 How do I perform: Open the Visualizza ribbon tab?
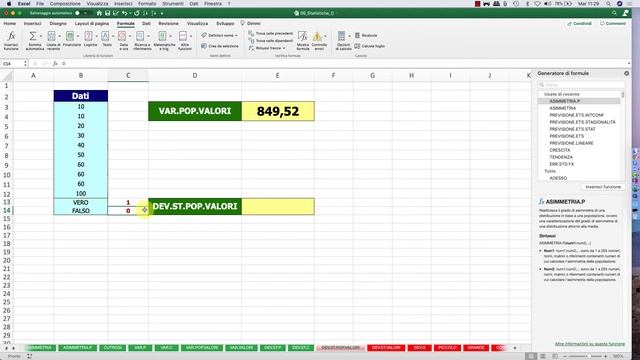coord(197,24)
